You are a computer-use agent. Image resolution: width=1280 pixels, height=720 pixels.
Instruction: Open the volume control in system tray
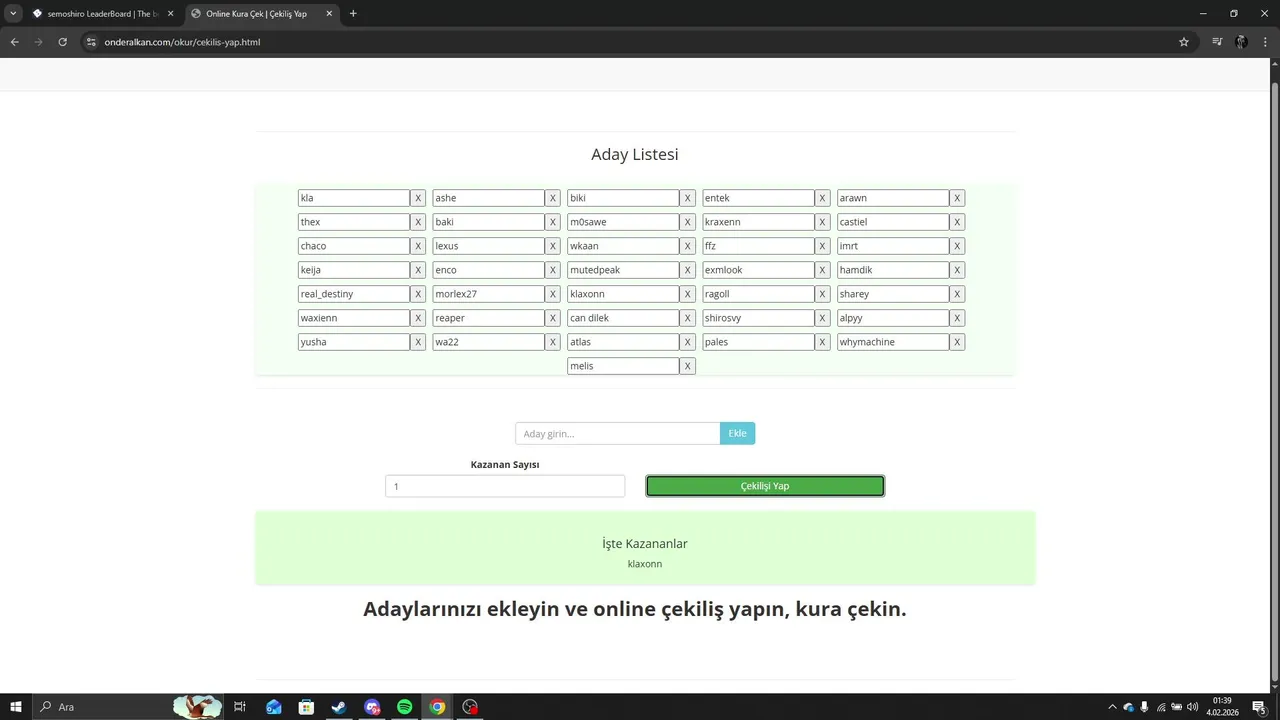coord(1192,707)
